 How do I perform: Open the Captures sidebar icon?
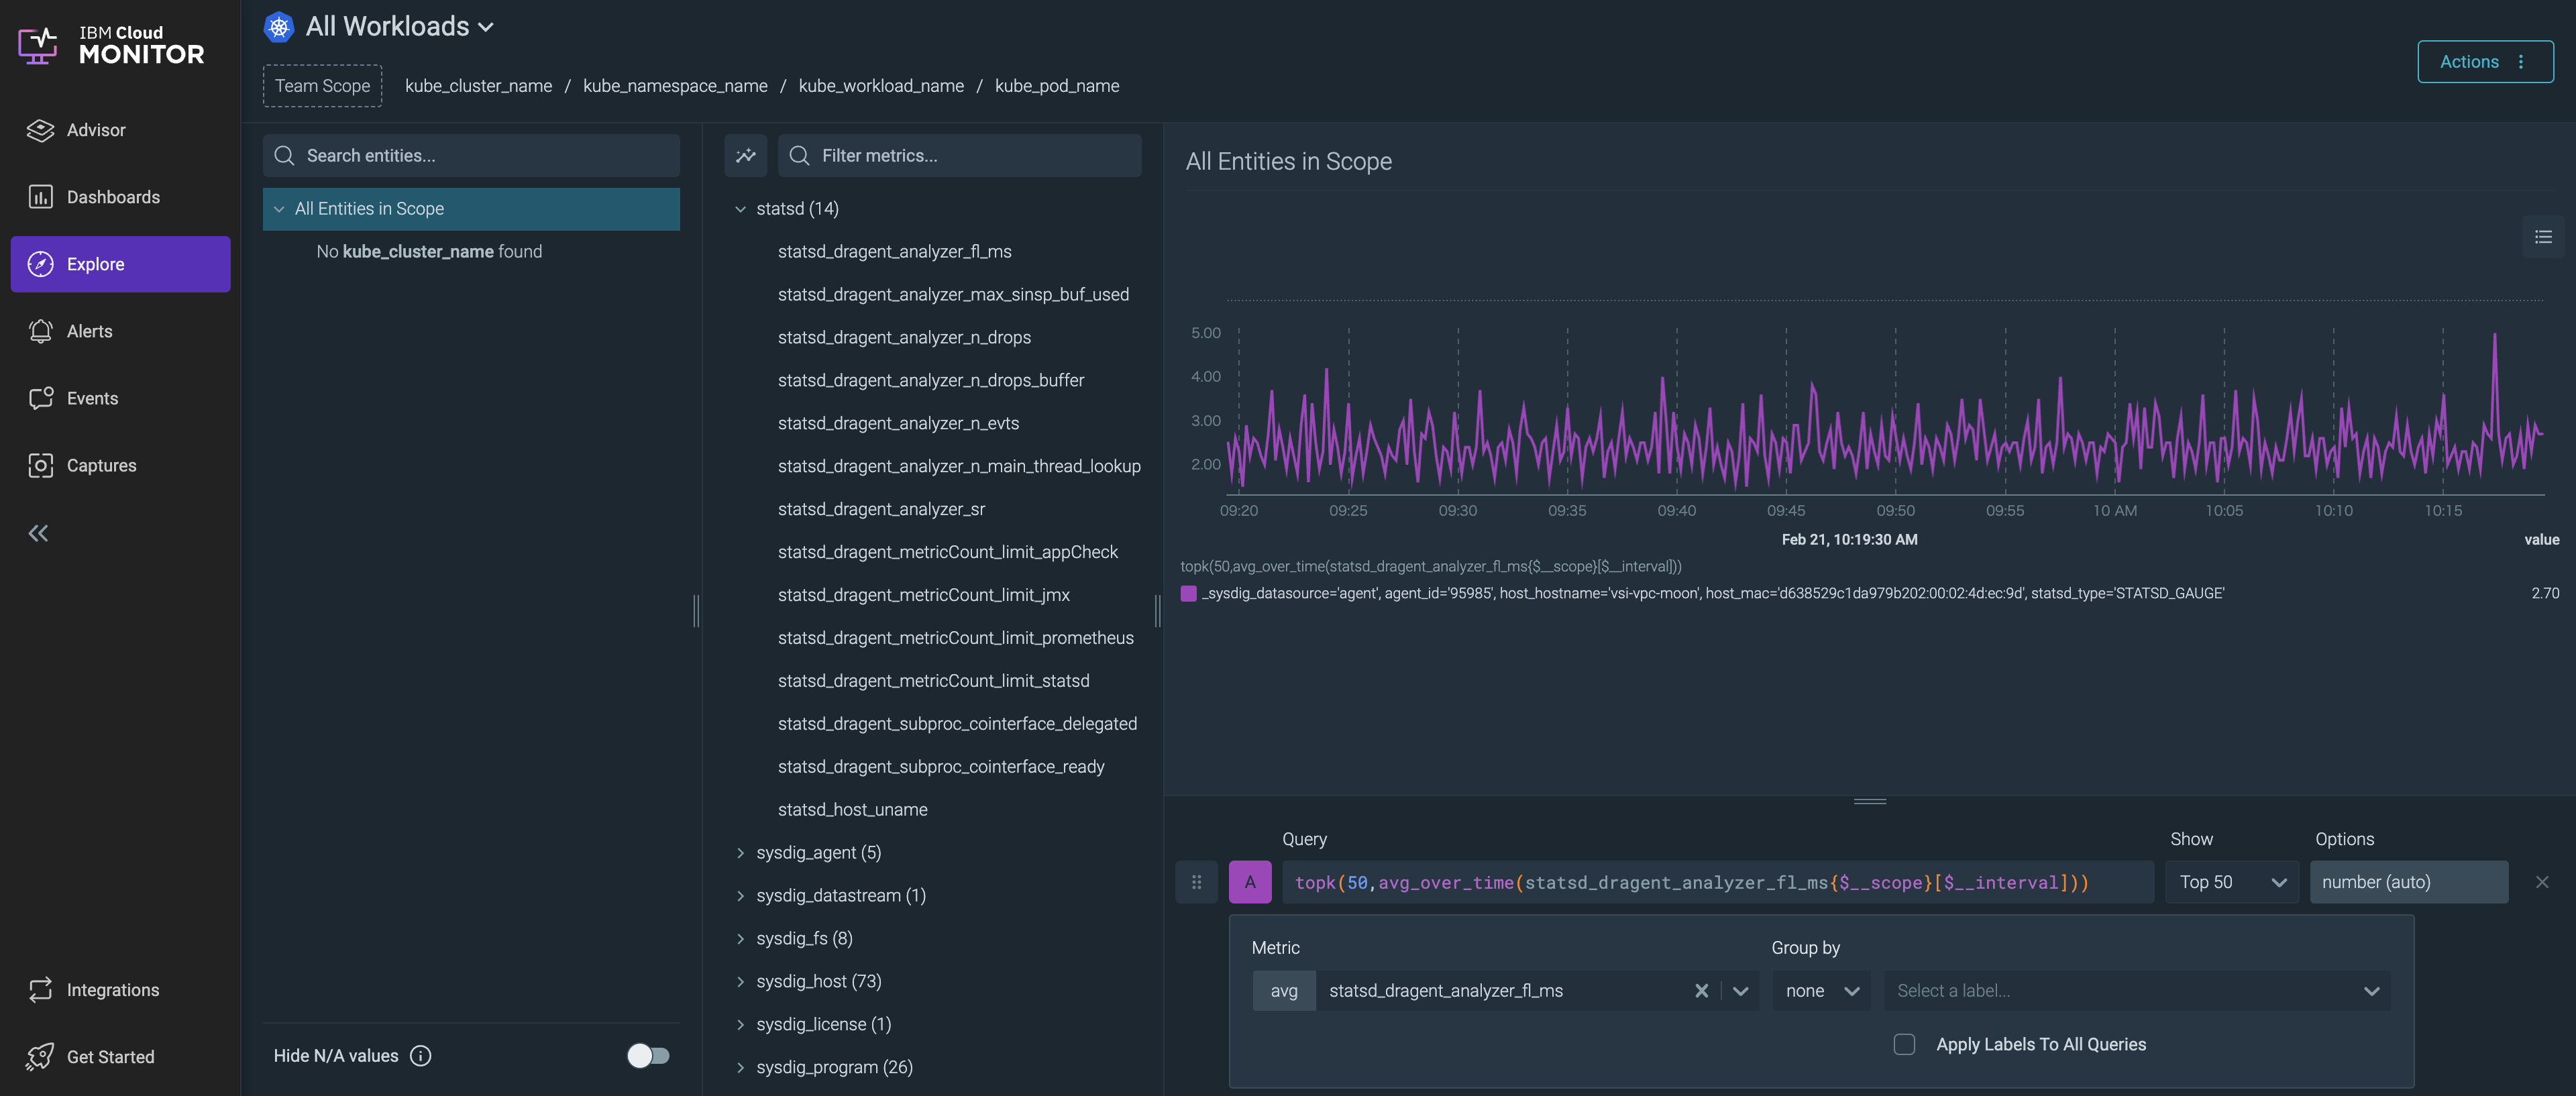(x=40, y=465)
